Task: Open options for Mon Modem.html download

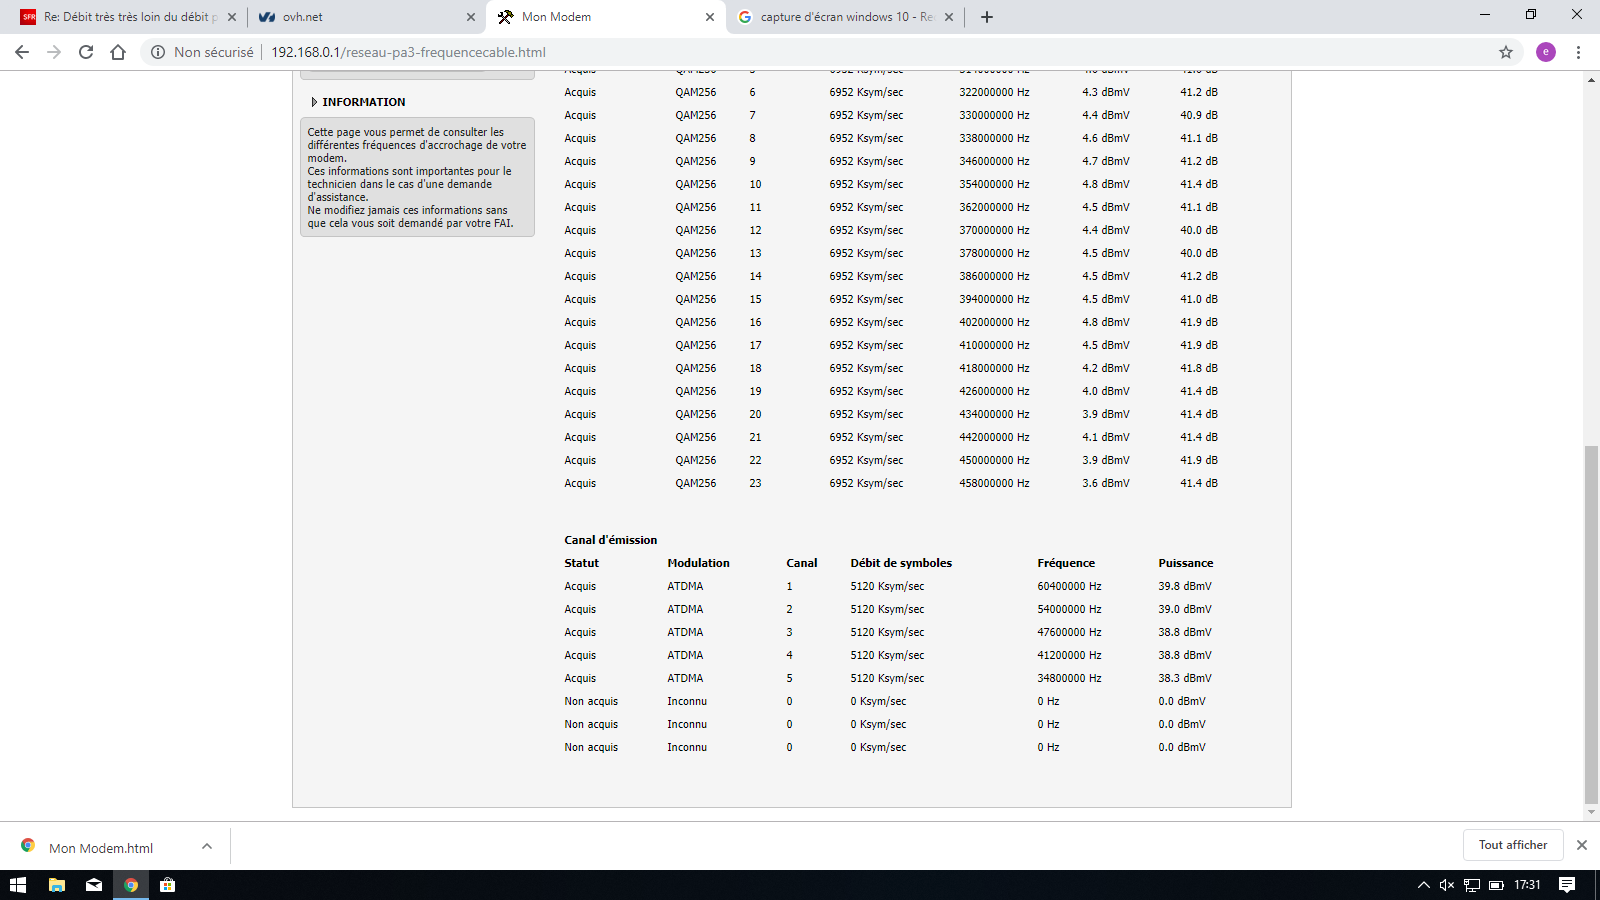Action: (207, 846)
